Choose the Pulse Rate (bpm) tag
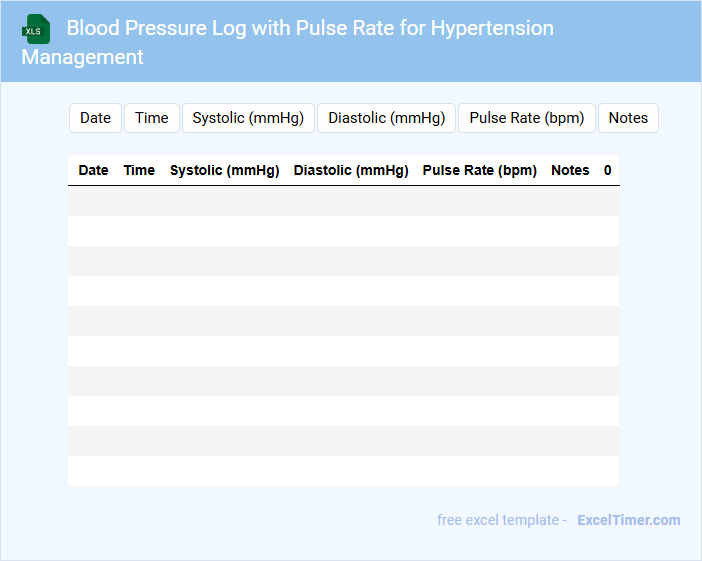The width and height of the screenshot is (702, 561). click(527, 118)
